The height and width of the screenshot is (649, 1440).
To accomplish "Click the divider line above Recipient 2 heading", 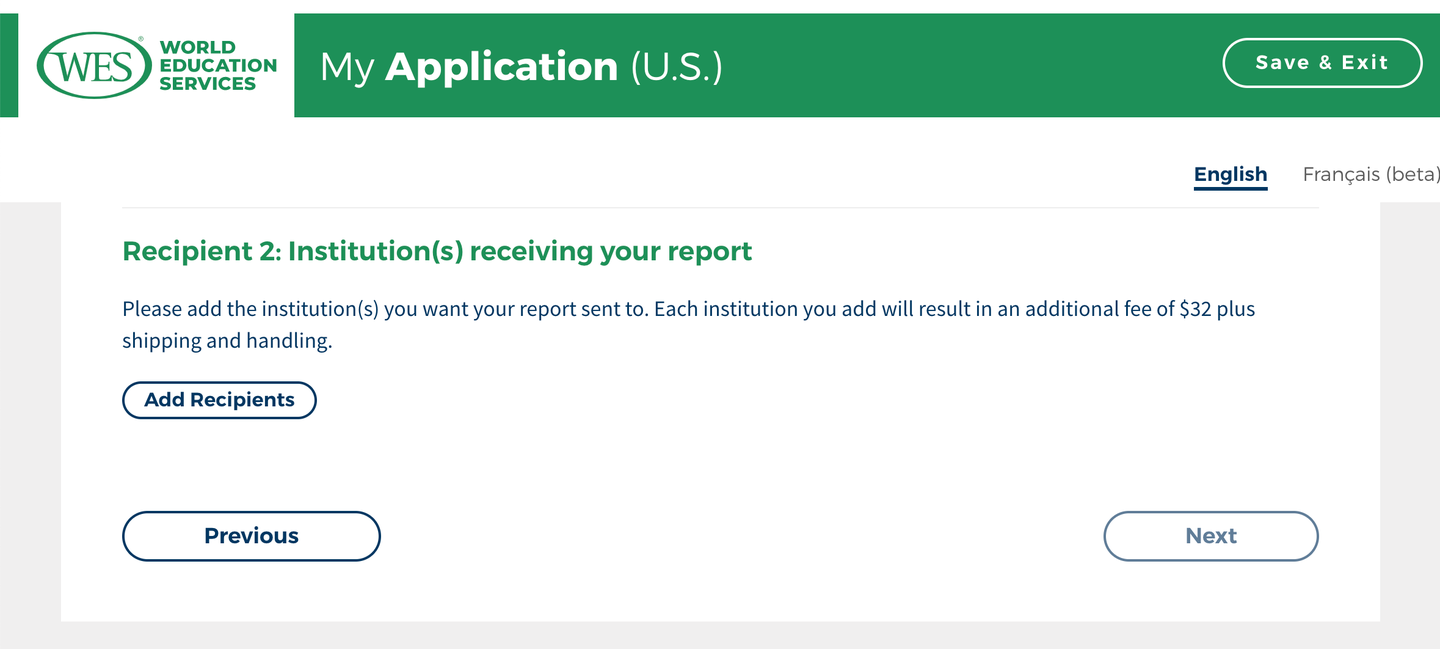I will point(720,208).
